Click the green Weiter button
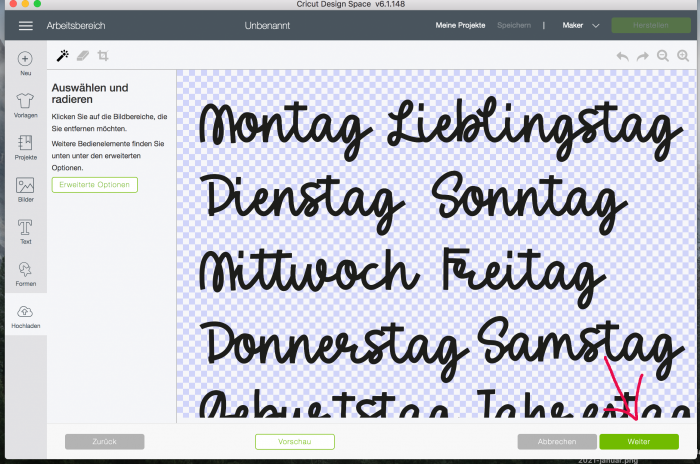 click(638, 441)
